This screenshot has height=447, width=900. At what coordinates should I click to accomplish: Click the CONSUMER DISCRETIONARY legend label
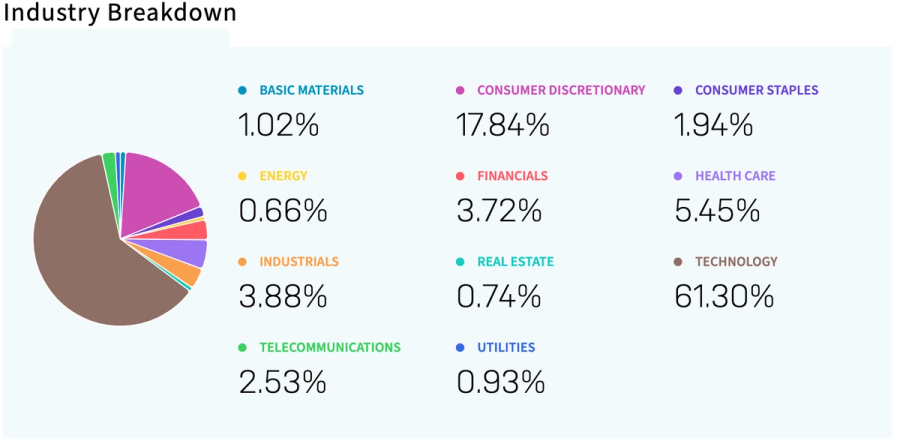click(561, 90)
